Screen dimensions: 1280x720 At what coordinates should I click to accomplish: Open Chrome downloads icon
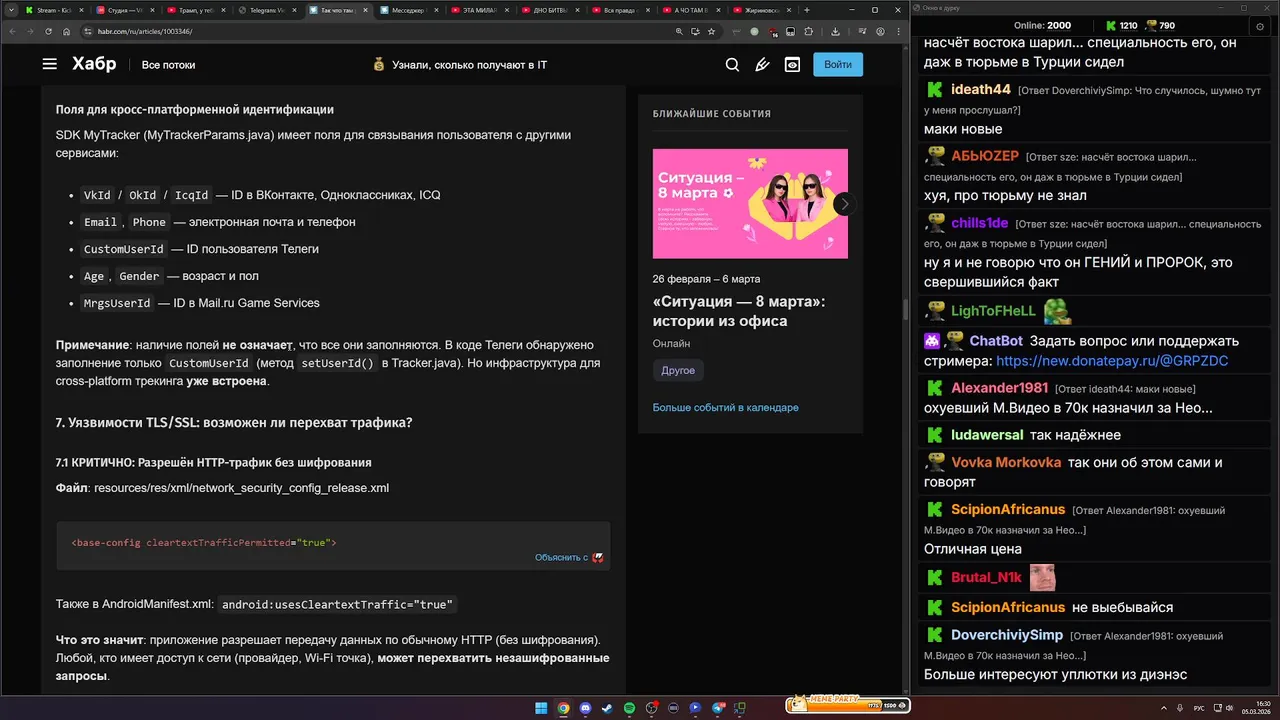pos(835,31)
